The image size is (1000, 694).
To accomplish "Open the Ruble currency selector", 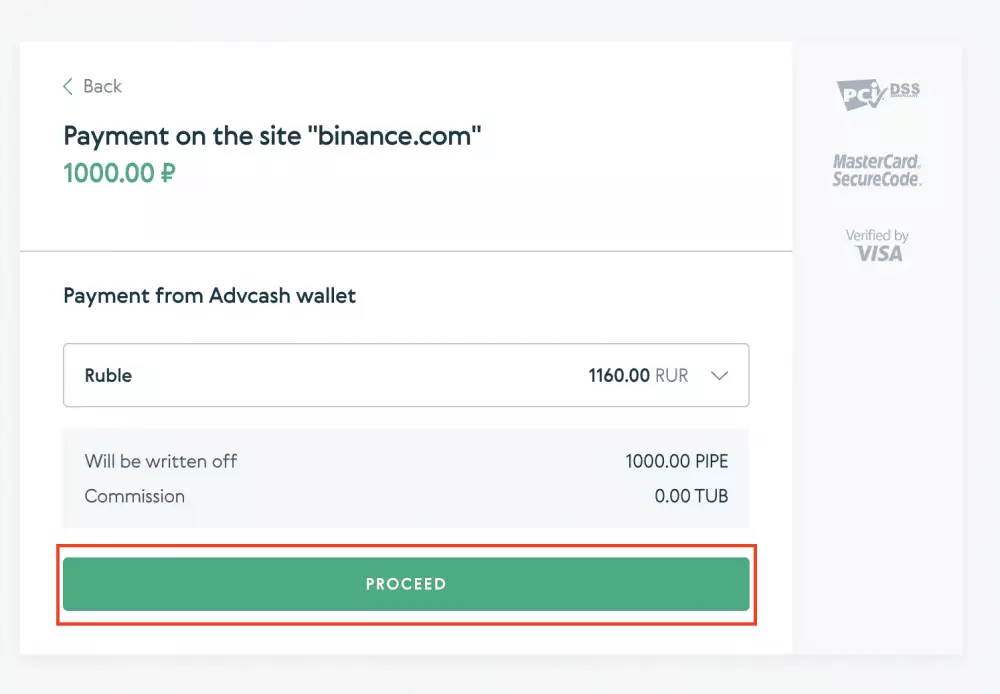I will 405,375.
